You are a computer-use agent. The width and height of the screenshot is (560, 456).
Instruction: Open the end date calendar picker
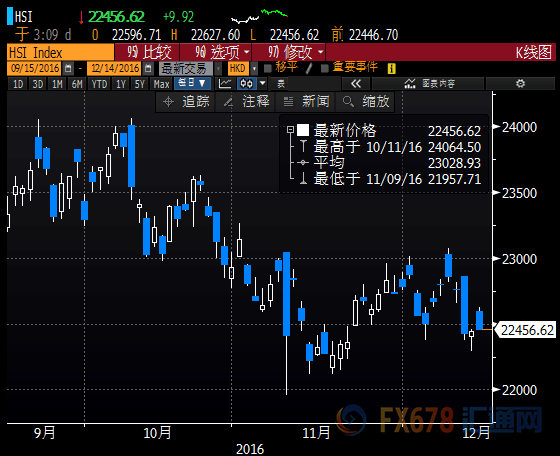pyautogui.click(x=148, y=68)
